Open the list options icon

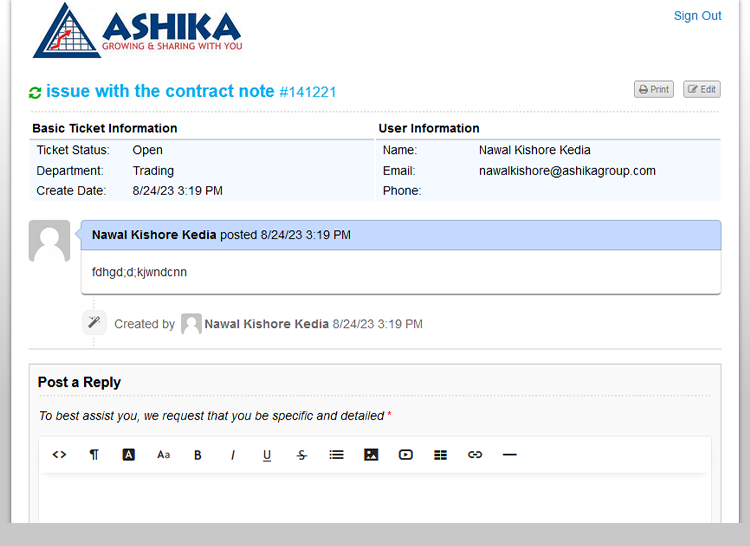336,455
